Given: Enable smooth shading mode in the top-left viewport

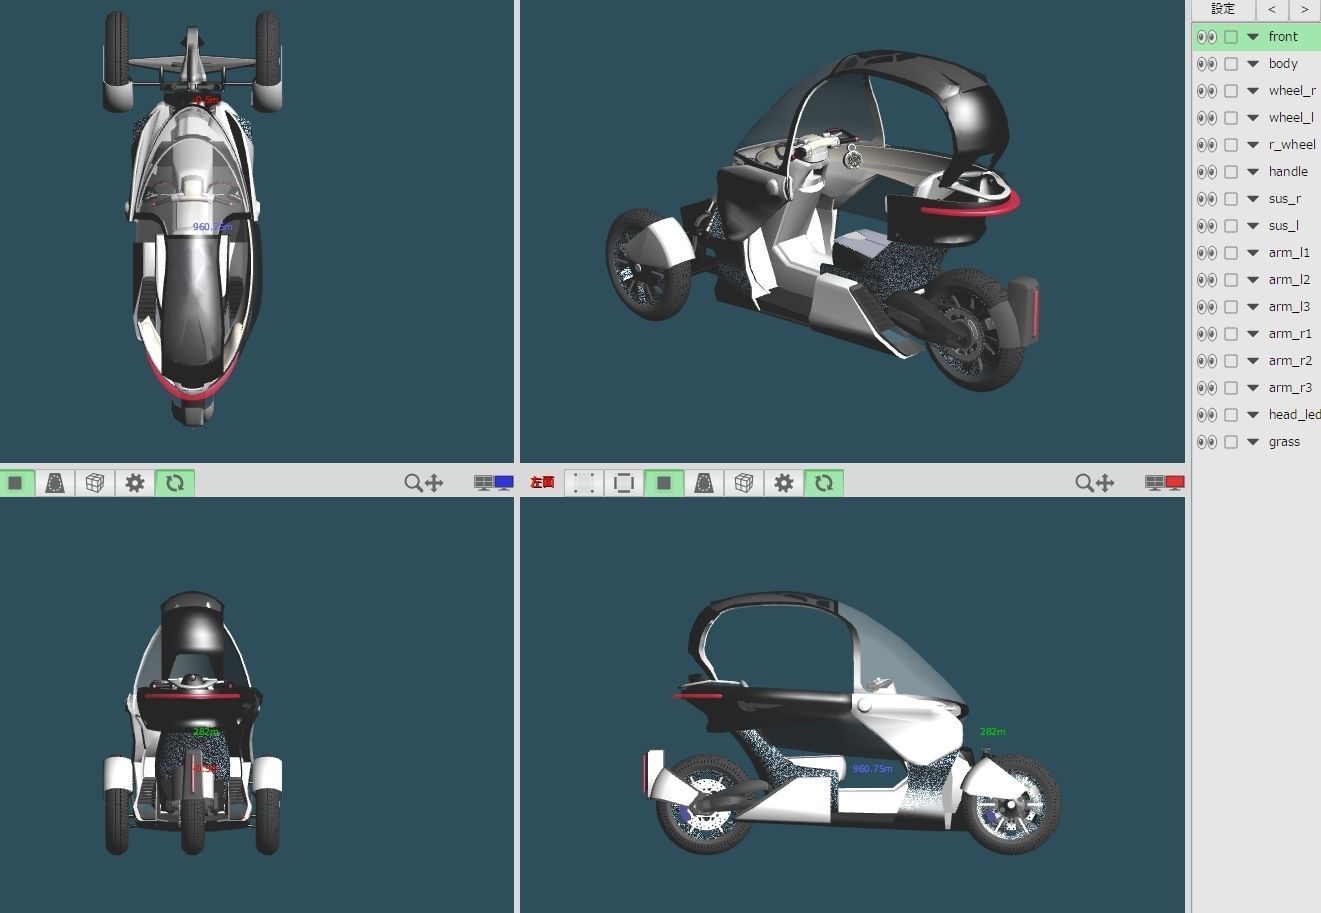Looking at the screenshot, I should click(x=55, y=483).
